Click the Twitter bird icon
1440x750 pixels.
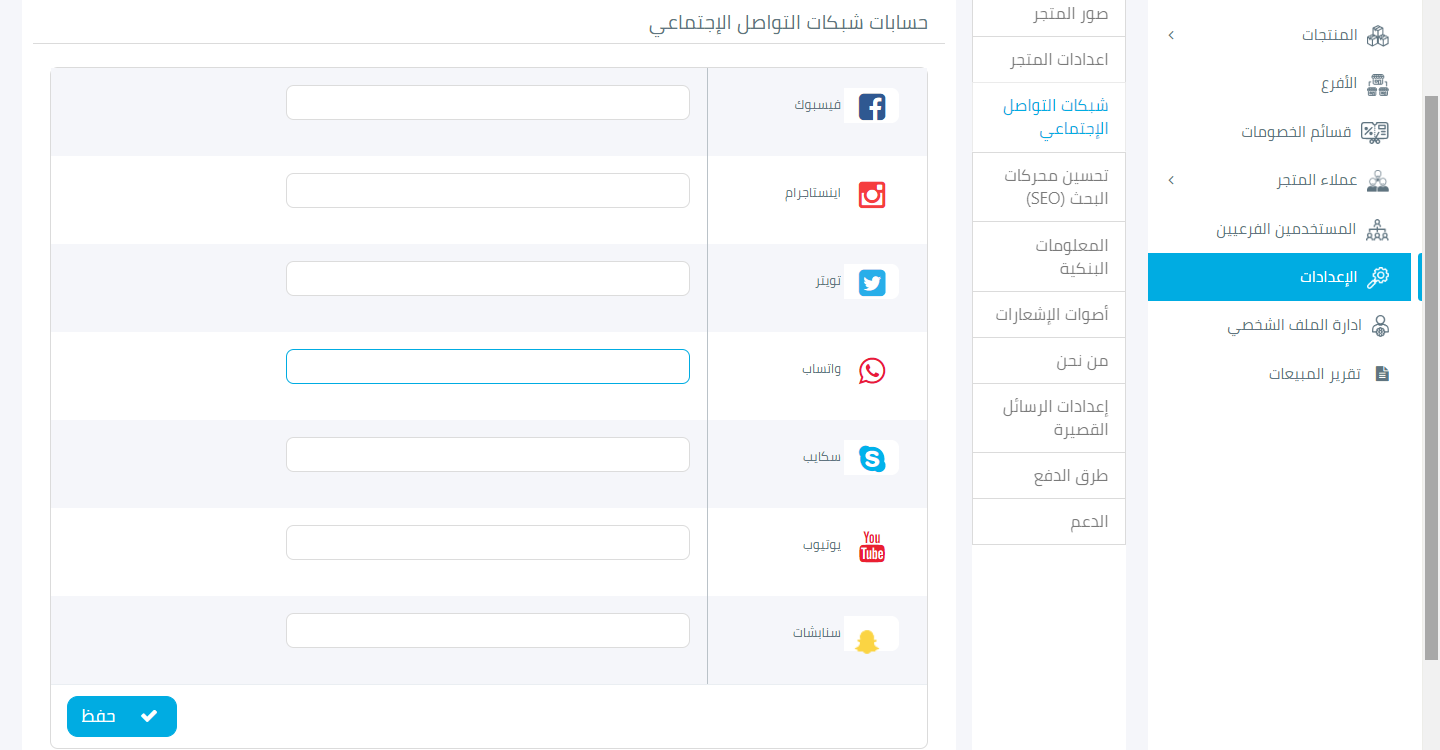(x=872, y=283)
